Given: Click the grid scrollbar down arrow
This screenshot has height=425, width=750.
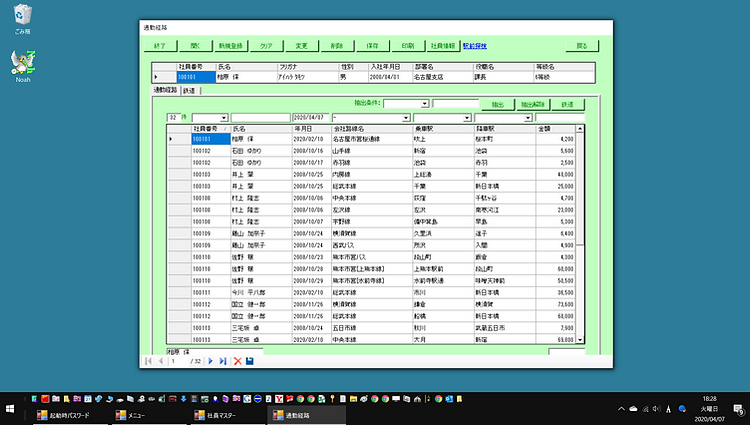Looking at the screenshot, I should point(580,340).
